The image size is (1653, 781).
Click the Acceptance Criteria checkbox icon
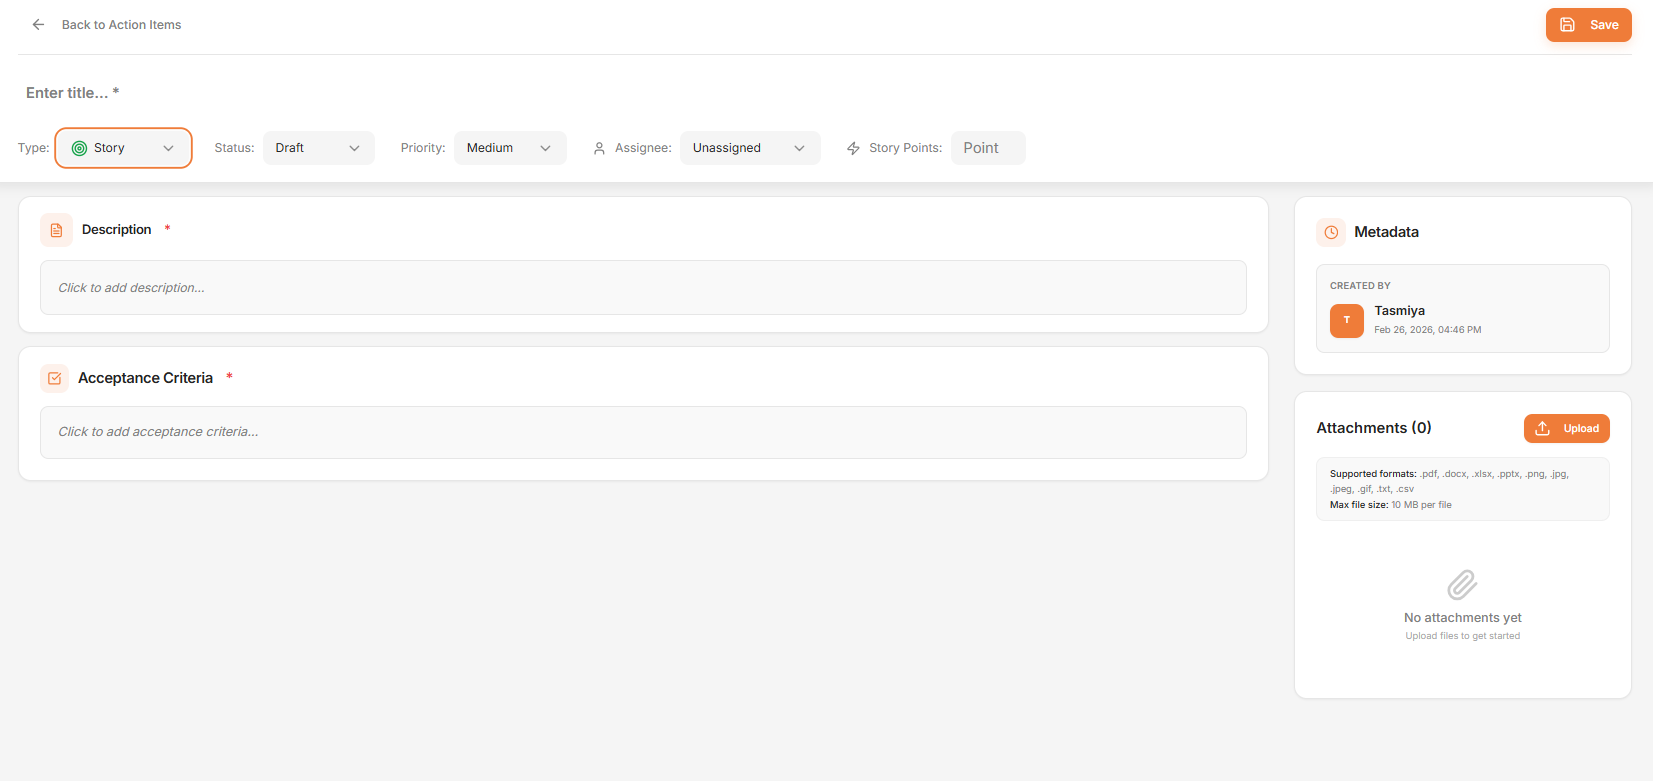(55, 378)
